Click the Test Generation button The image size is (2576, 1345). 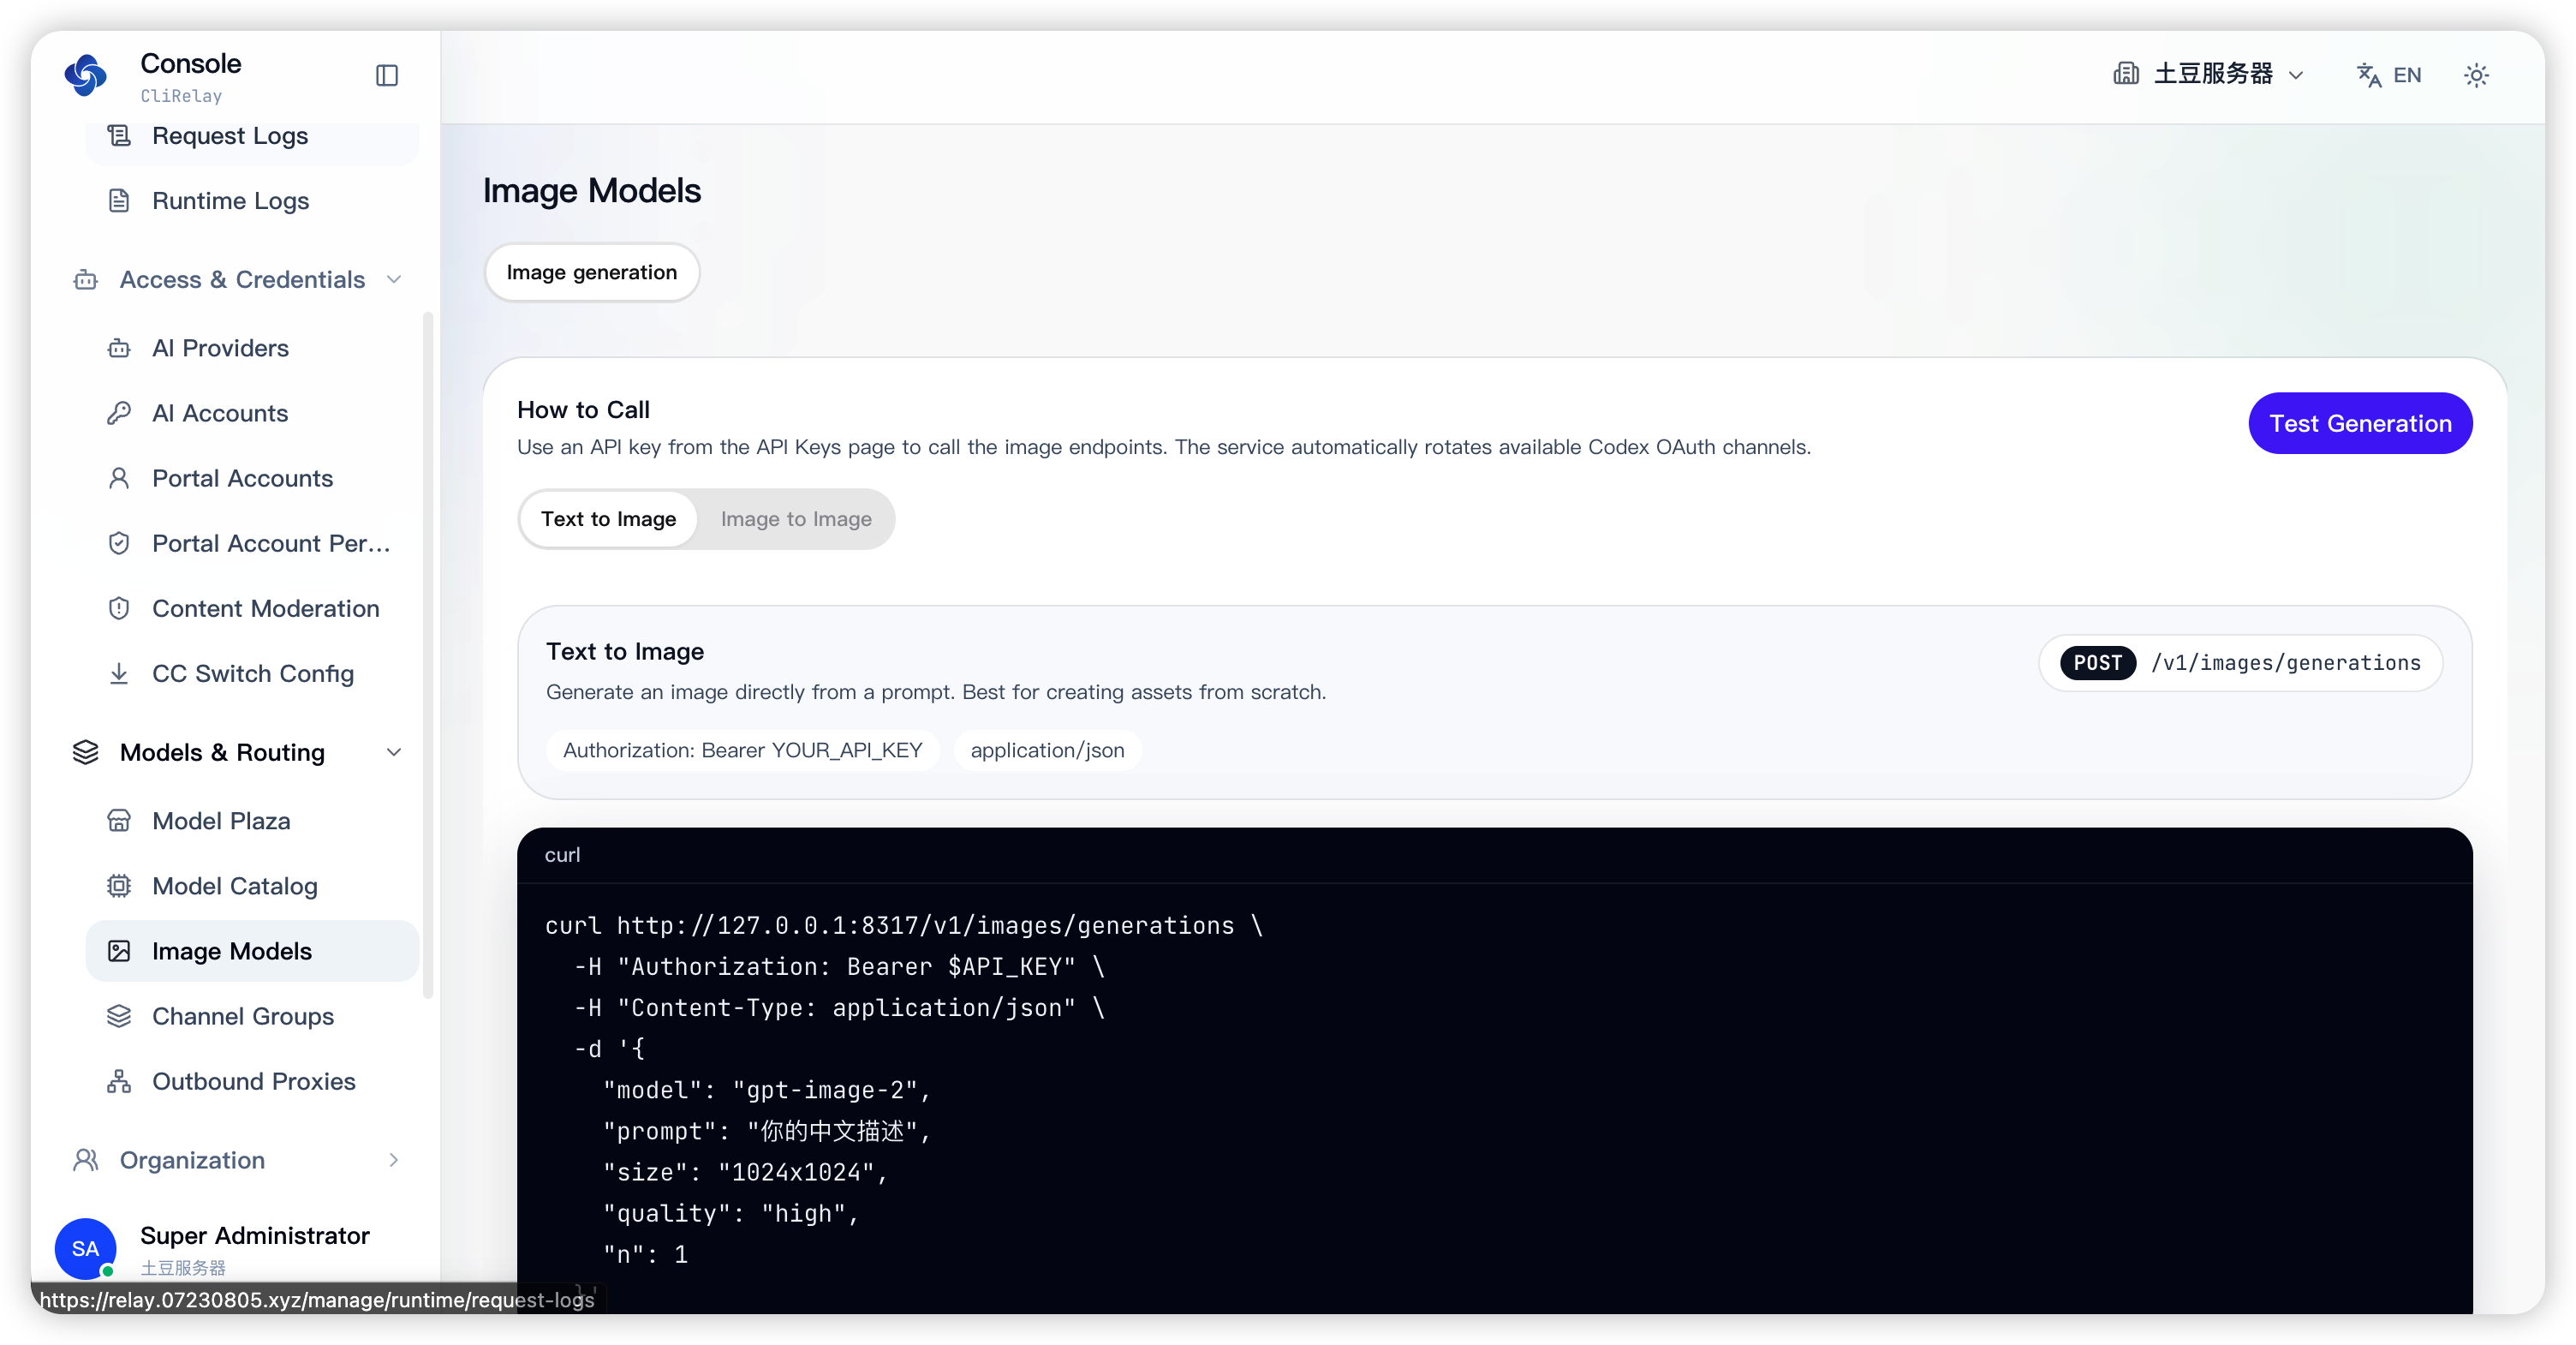pos(2360,423)
